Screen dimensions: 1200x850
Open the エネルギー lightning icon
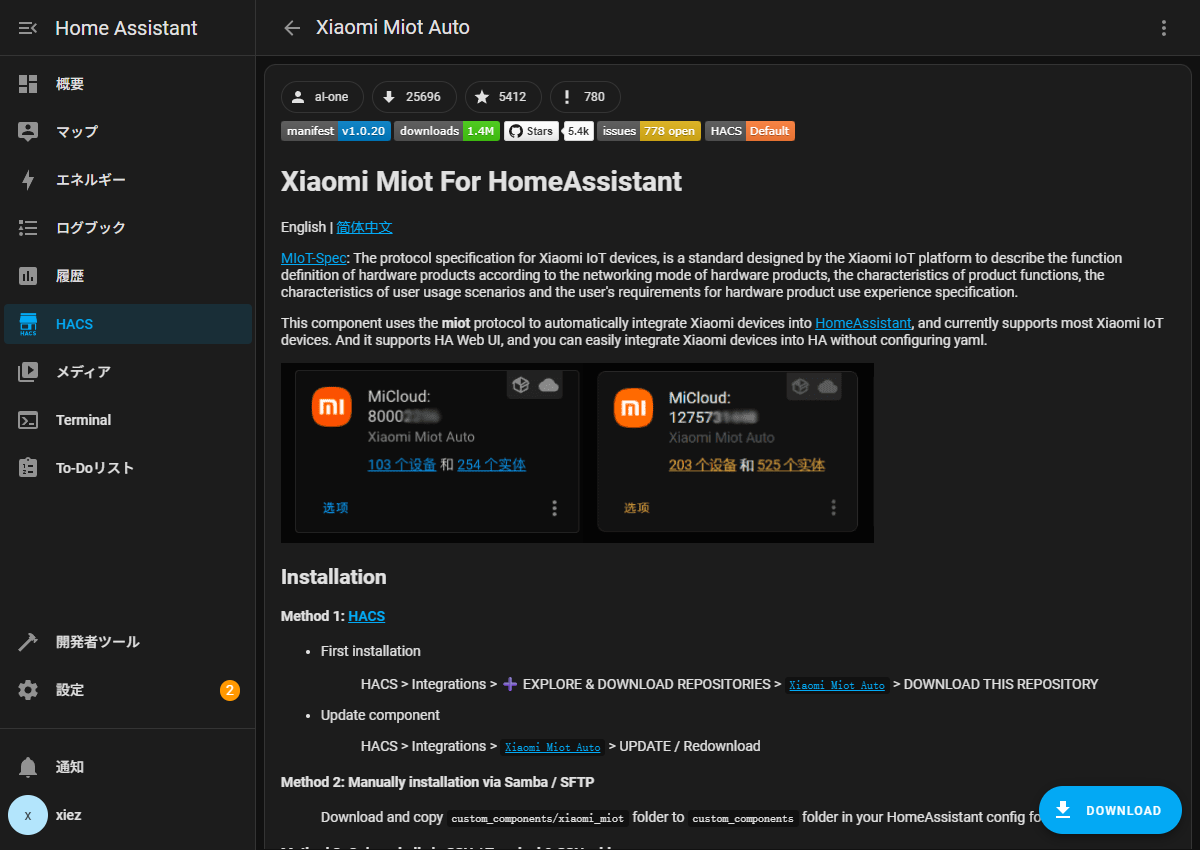pyautogui.click(x=28, y=180)
